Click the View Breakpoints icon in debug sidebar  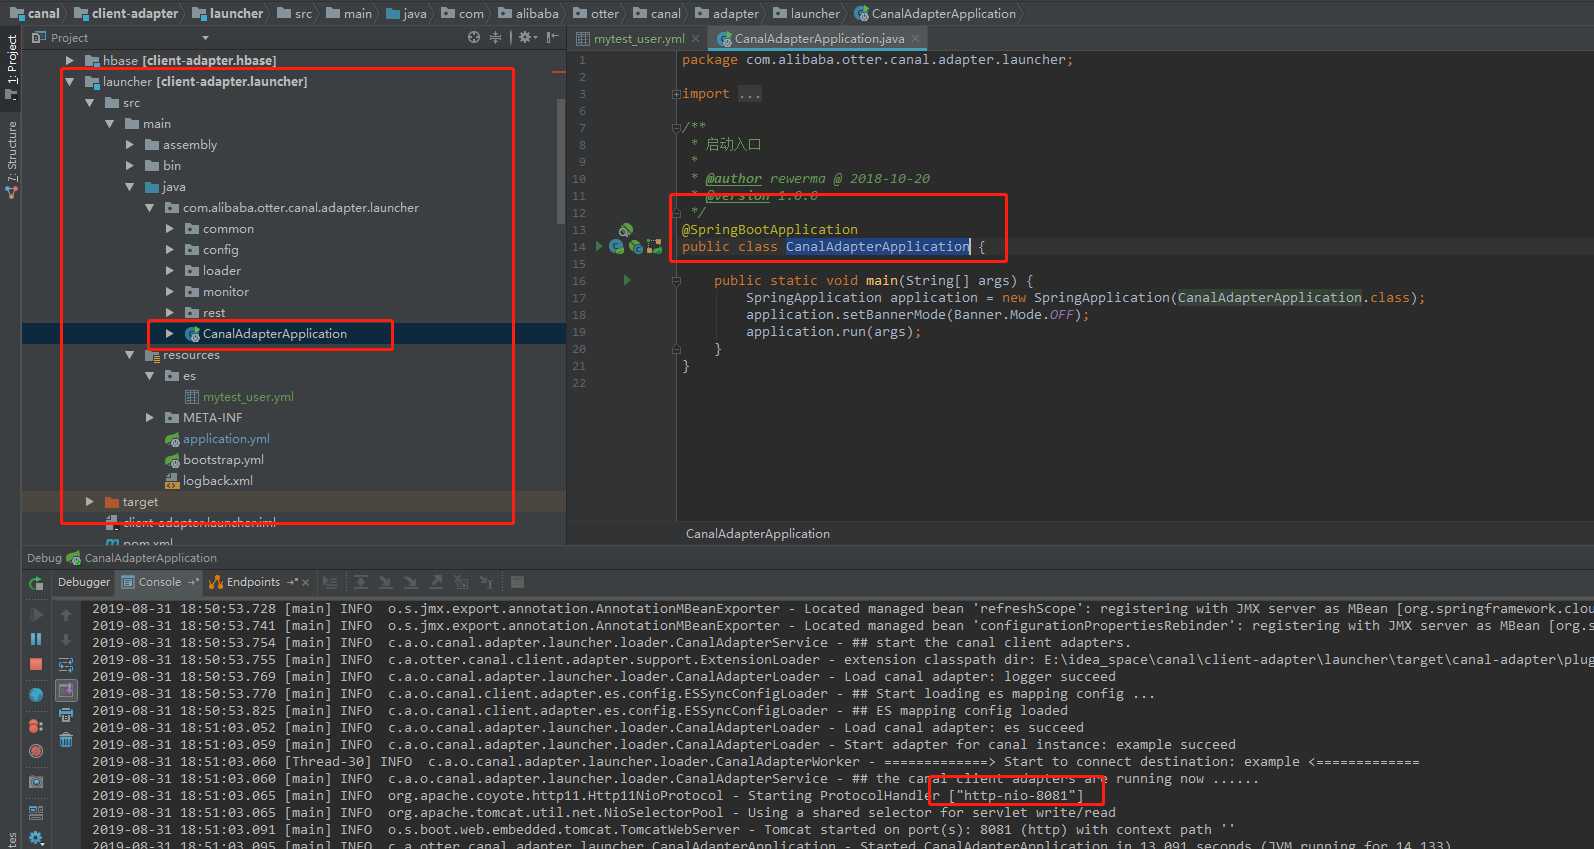point(36,726)
